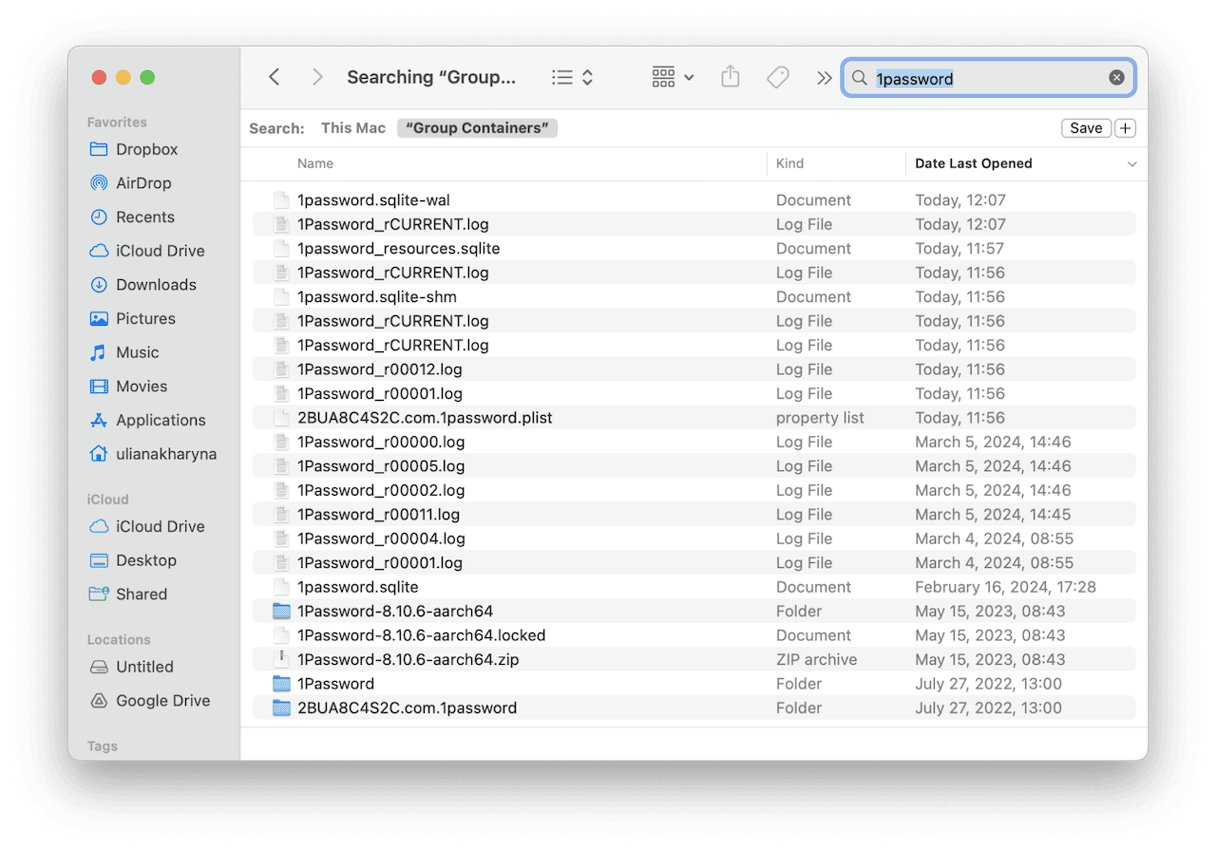Click the Tags toolbar icon

[x=778, y=78]
